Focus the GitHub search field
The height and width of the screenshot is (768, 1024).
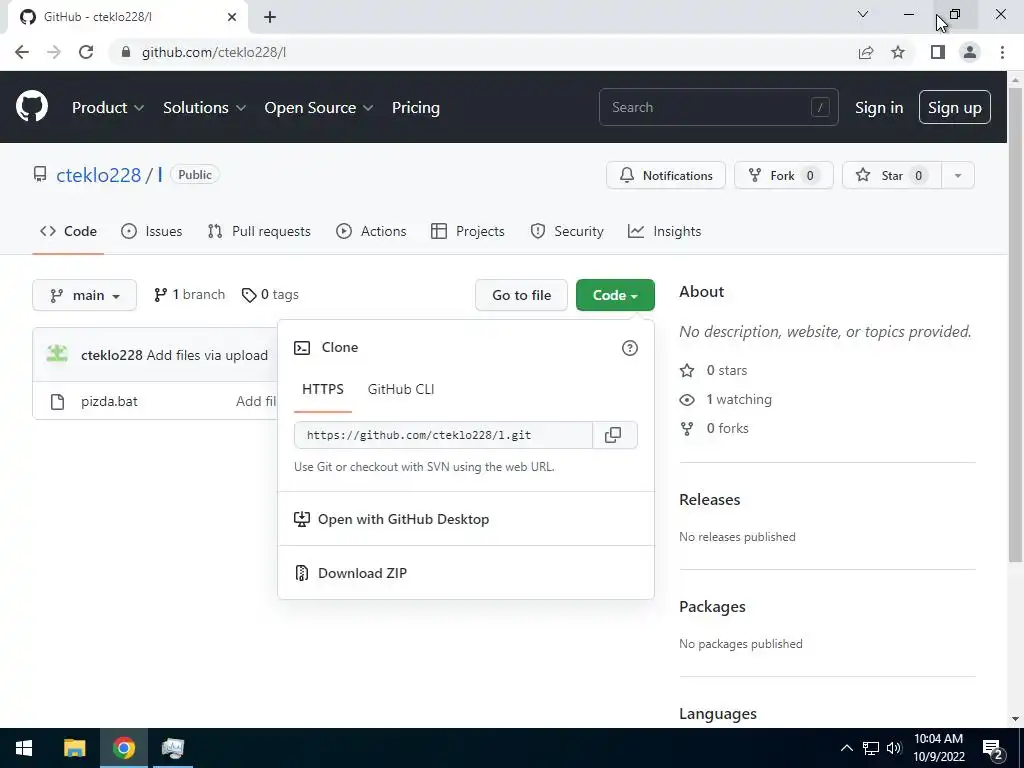[718, 107]
